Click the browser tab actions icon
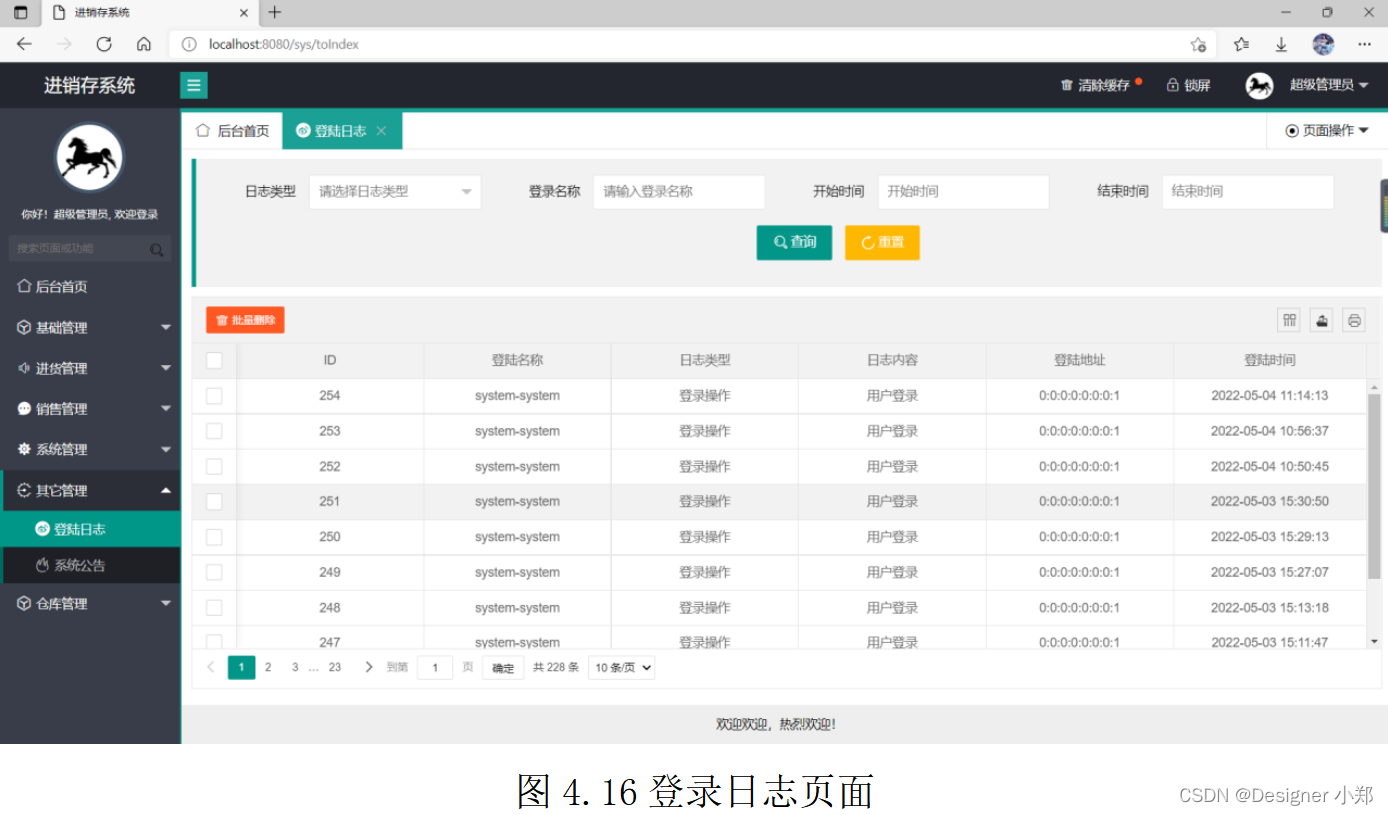Image resolution: width=1388 pixels, height=815 pixels. tap(20, 13)
